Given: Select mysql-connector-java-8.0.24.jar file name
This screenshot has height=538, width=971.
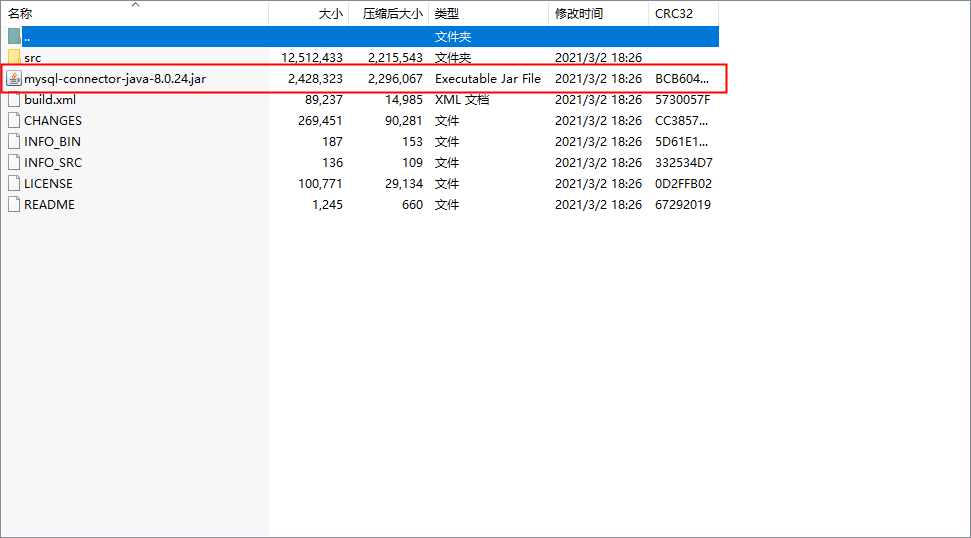Looking at the screenshot, I should coord(115,79).
